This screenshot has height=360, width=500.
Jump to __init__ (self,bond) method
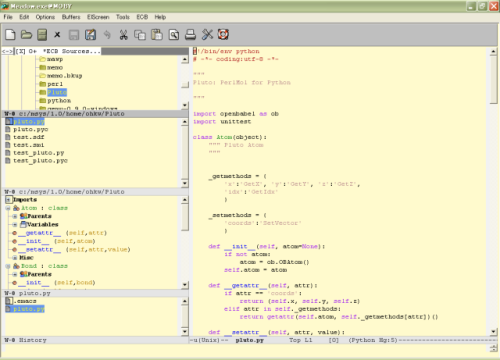point(57,283)
